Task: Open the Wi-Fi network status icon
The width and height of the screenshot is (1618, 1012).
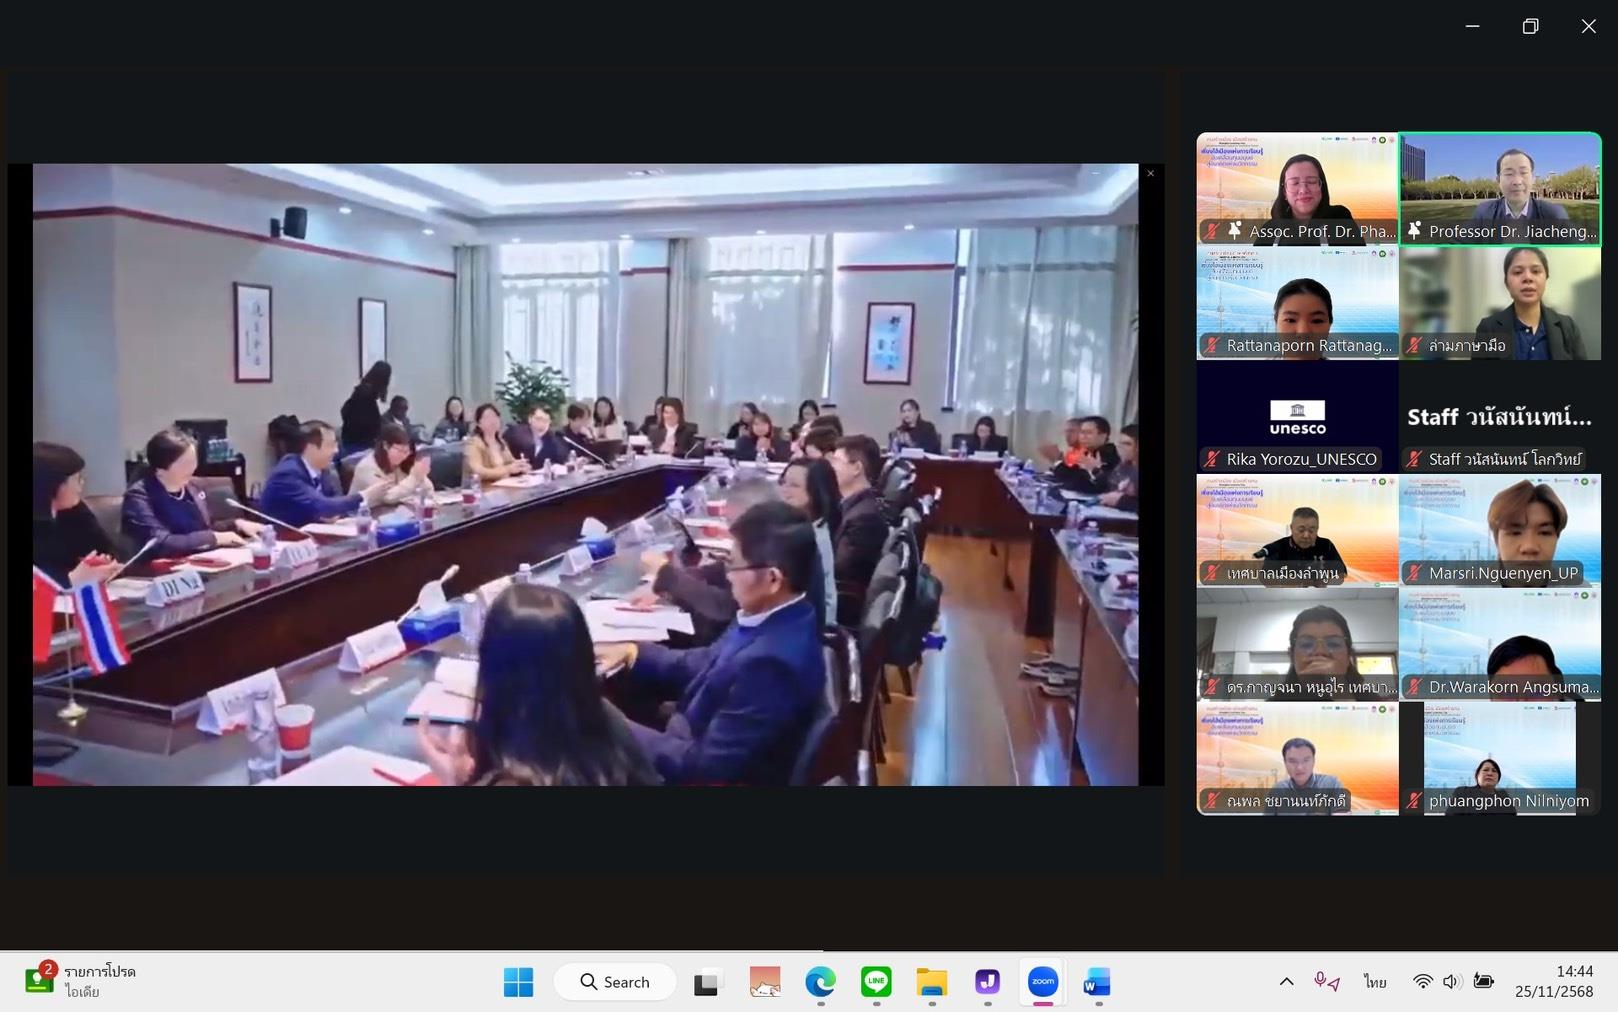Action: pyautogui.click(x=1422, y=982)
